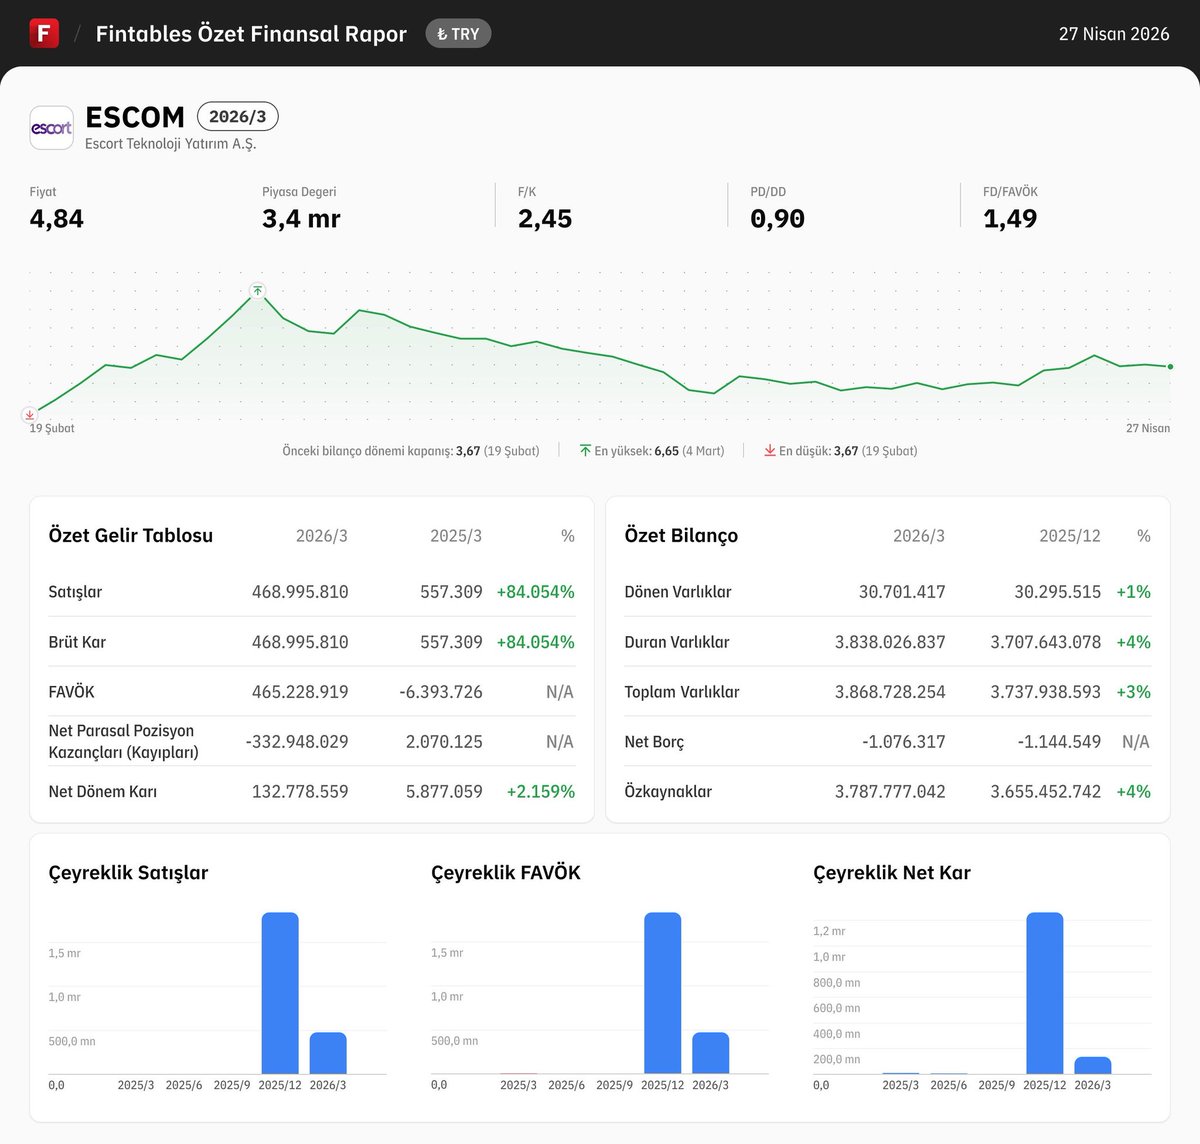Click the lowest-price marker at 19 Şubat

pos(29,414)
